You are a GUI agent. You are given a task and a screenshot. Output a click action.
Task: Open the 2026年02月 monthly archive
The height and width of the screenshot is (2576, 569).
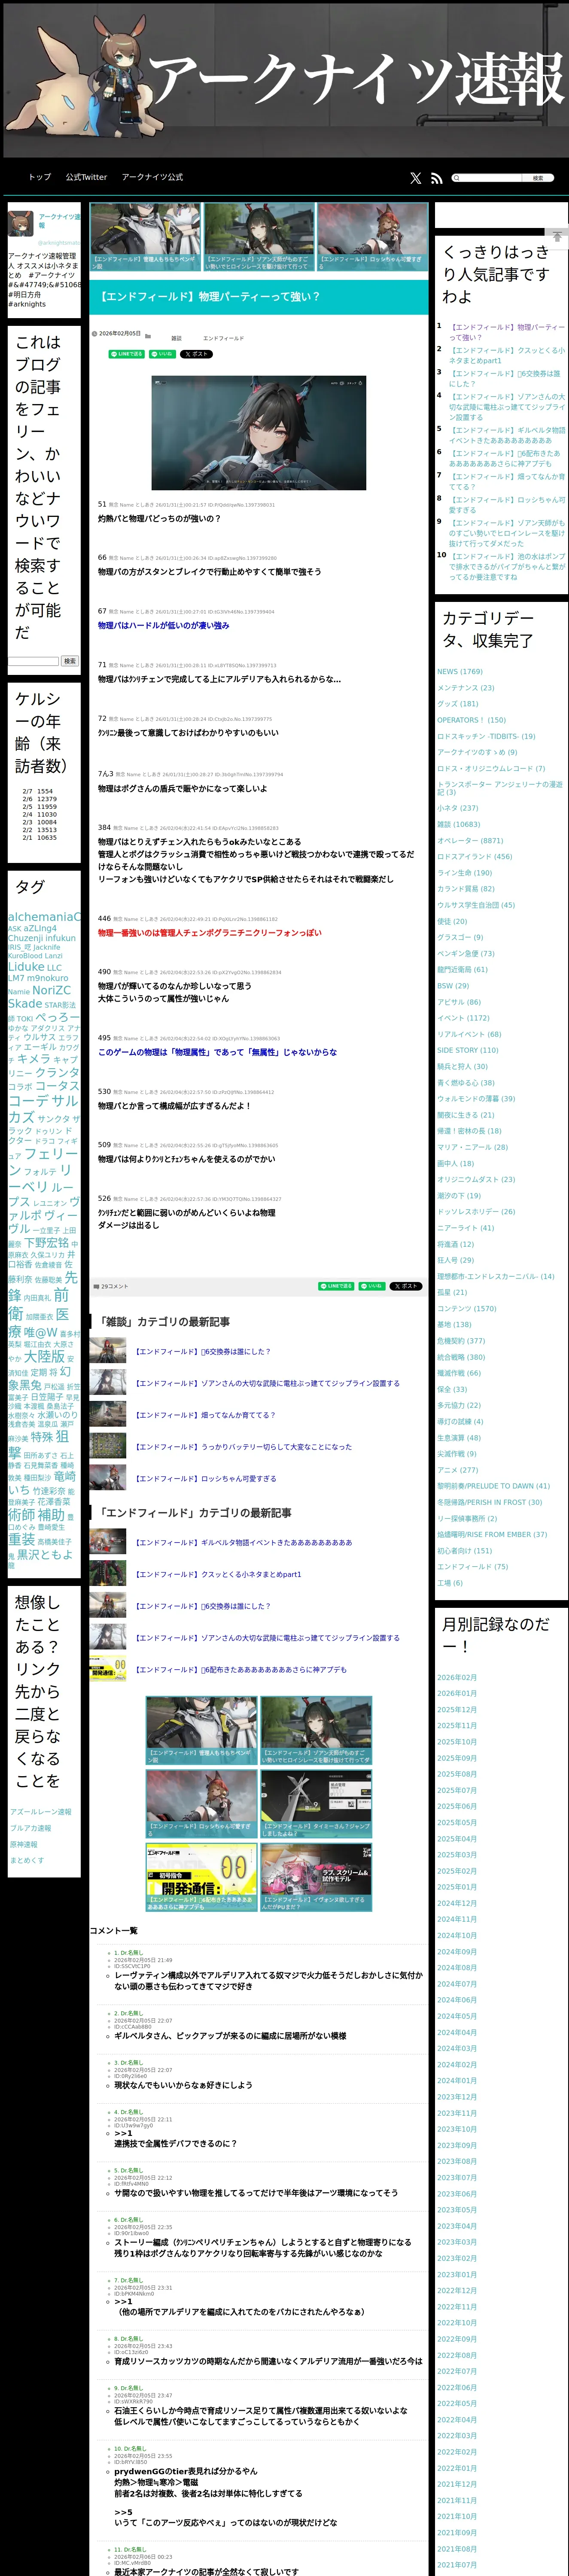(x=457, y=1677)
